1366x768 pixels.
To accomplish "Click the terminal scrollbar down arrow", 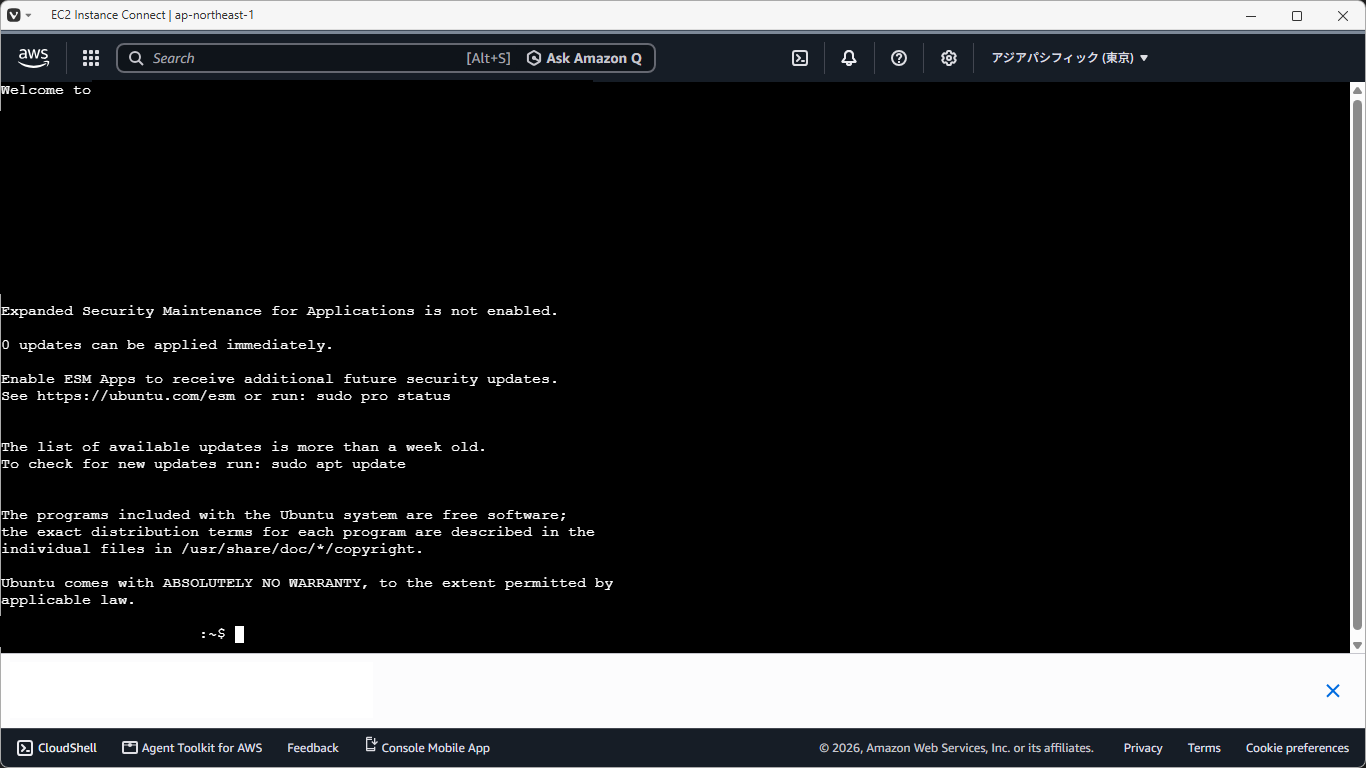I will pyautogui.click(x=1358, y=645).
